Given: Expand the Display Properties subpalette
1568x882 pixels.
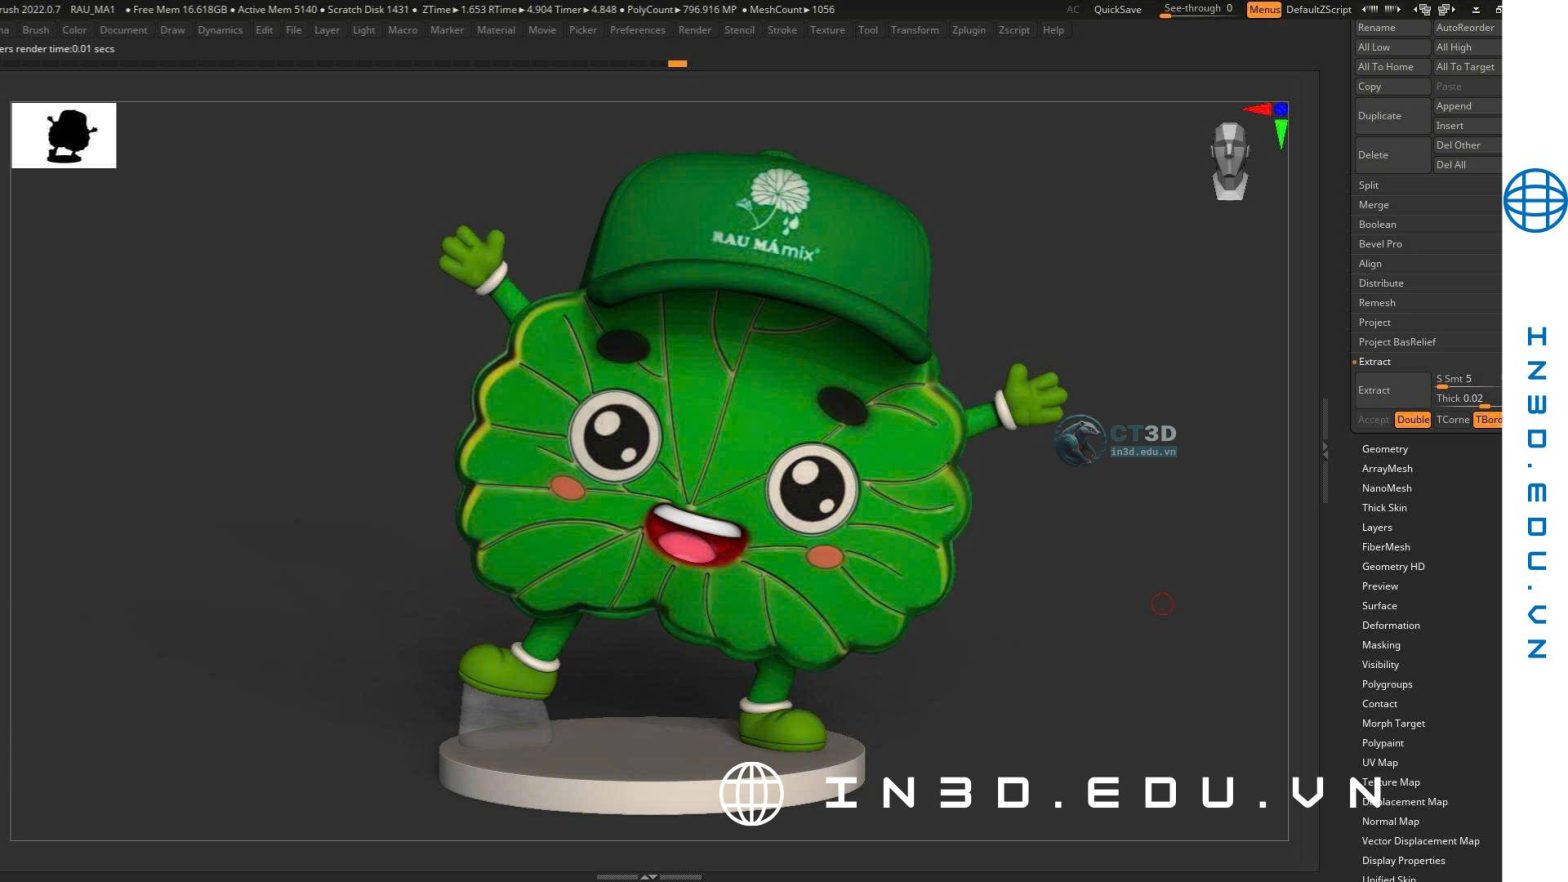Looking at the screenshot, I should pos(1403,861).
